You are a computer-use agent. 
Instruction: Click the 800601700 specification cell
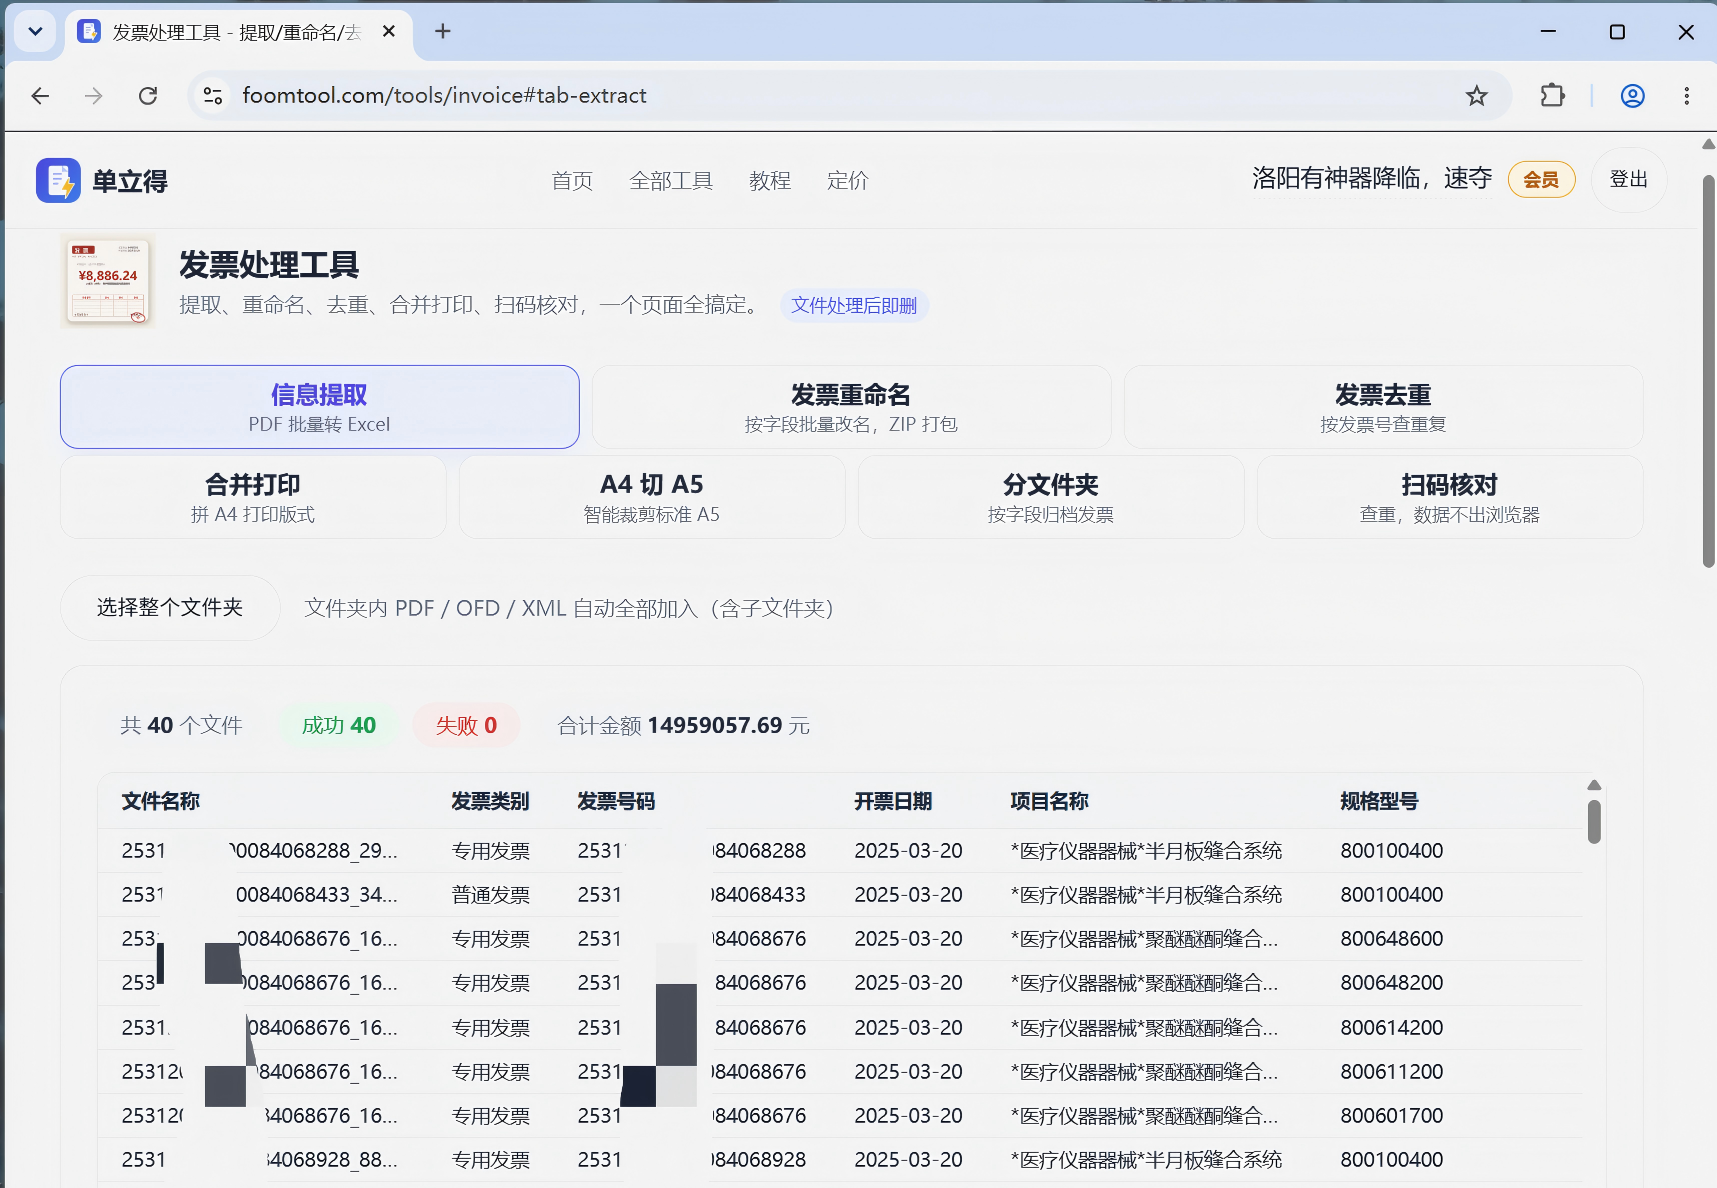1391,1116
